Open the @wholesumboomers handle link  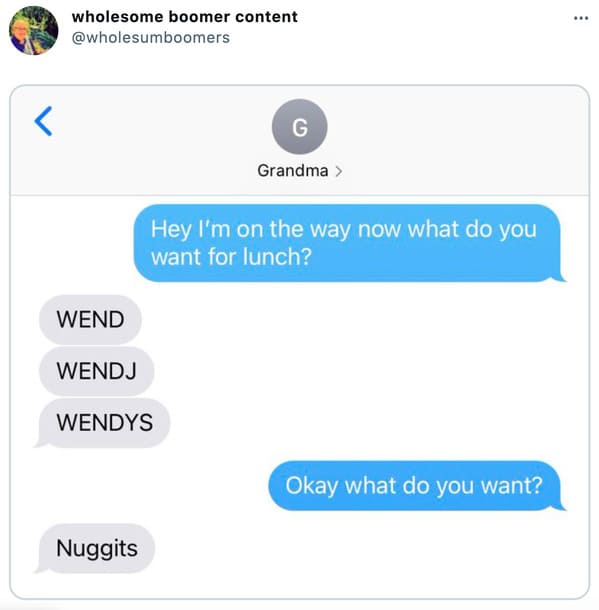pos(151,38)
